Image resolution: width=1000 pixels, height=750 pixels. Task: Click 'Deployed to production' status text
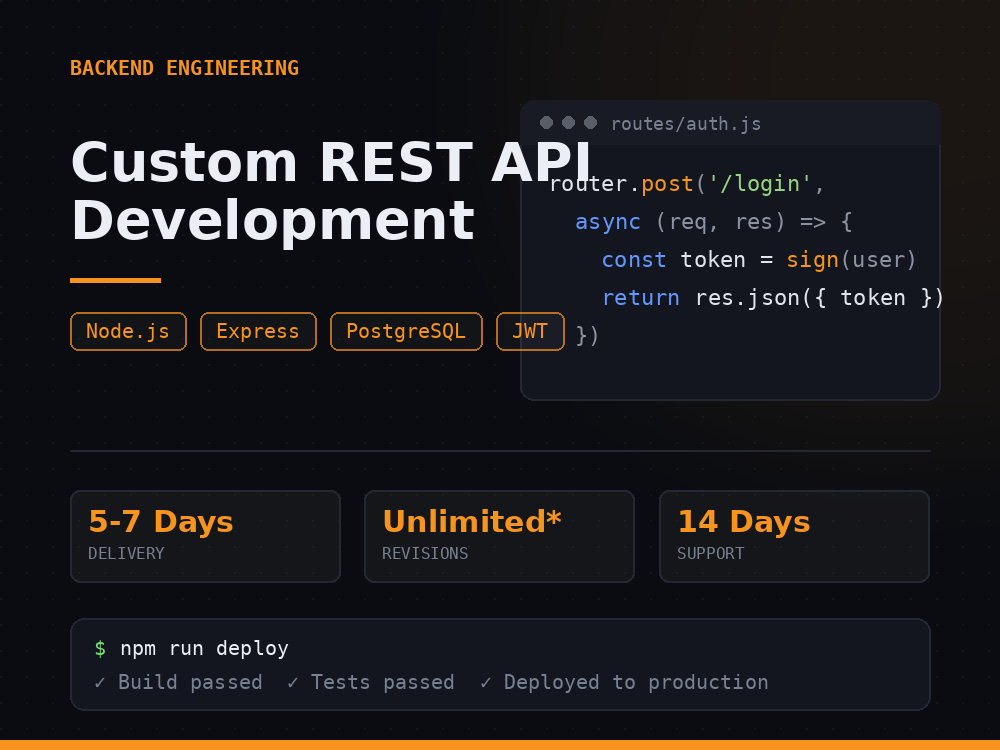click(x=636, y=682)
